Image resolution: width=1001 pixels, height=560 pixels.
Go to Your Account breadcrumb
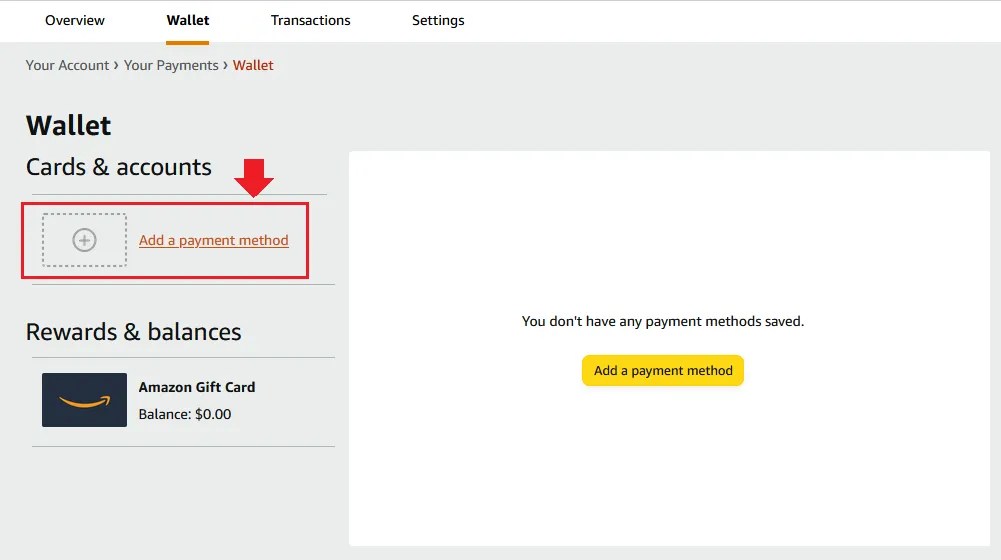(x=67, y=65)
